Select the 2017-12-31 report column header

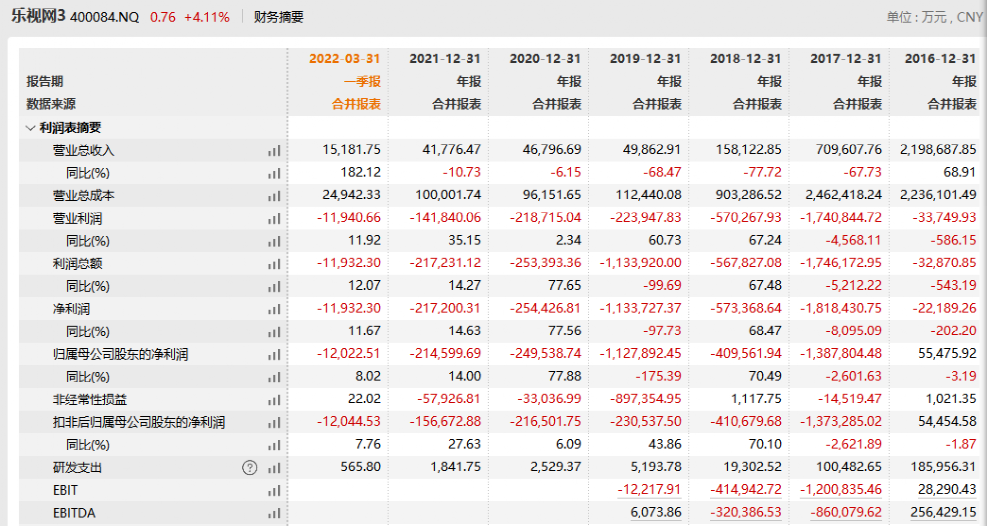click(845, 59)
